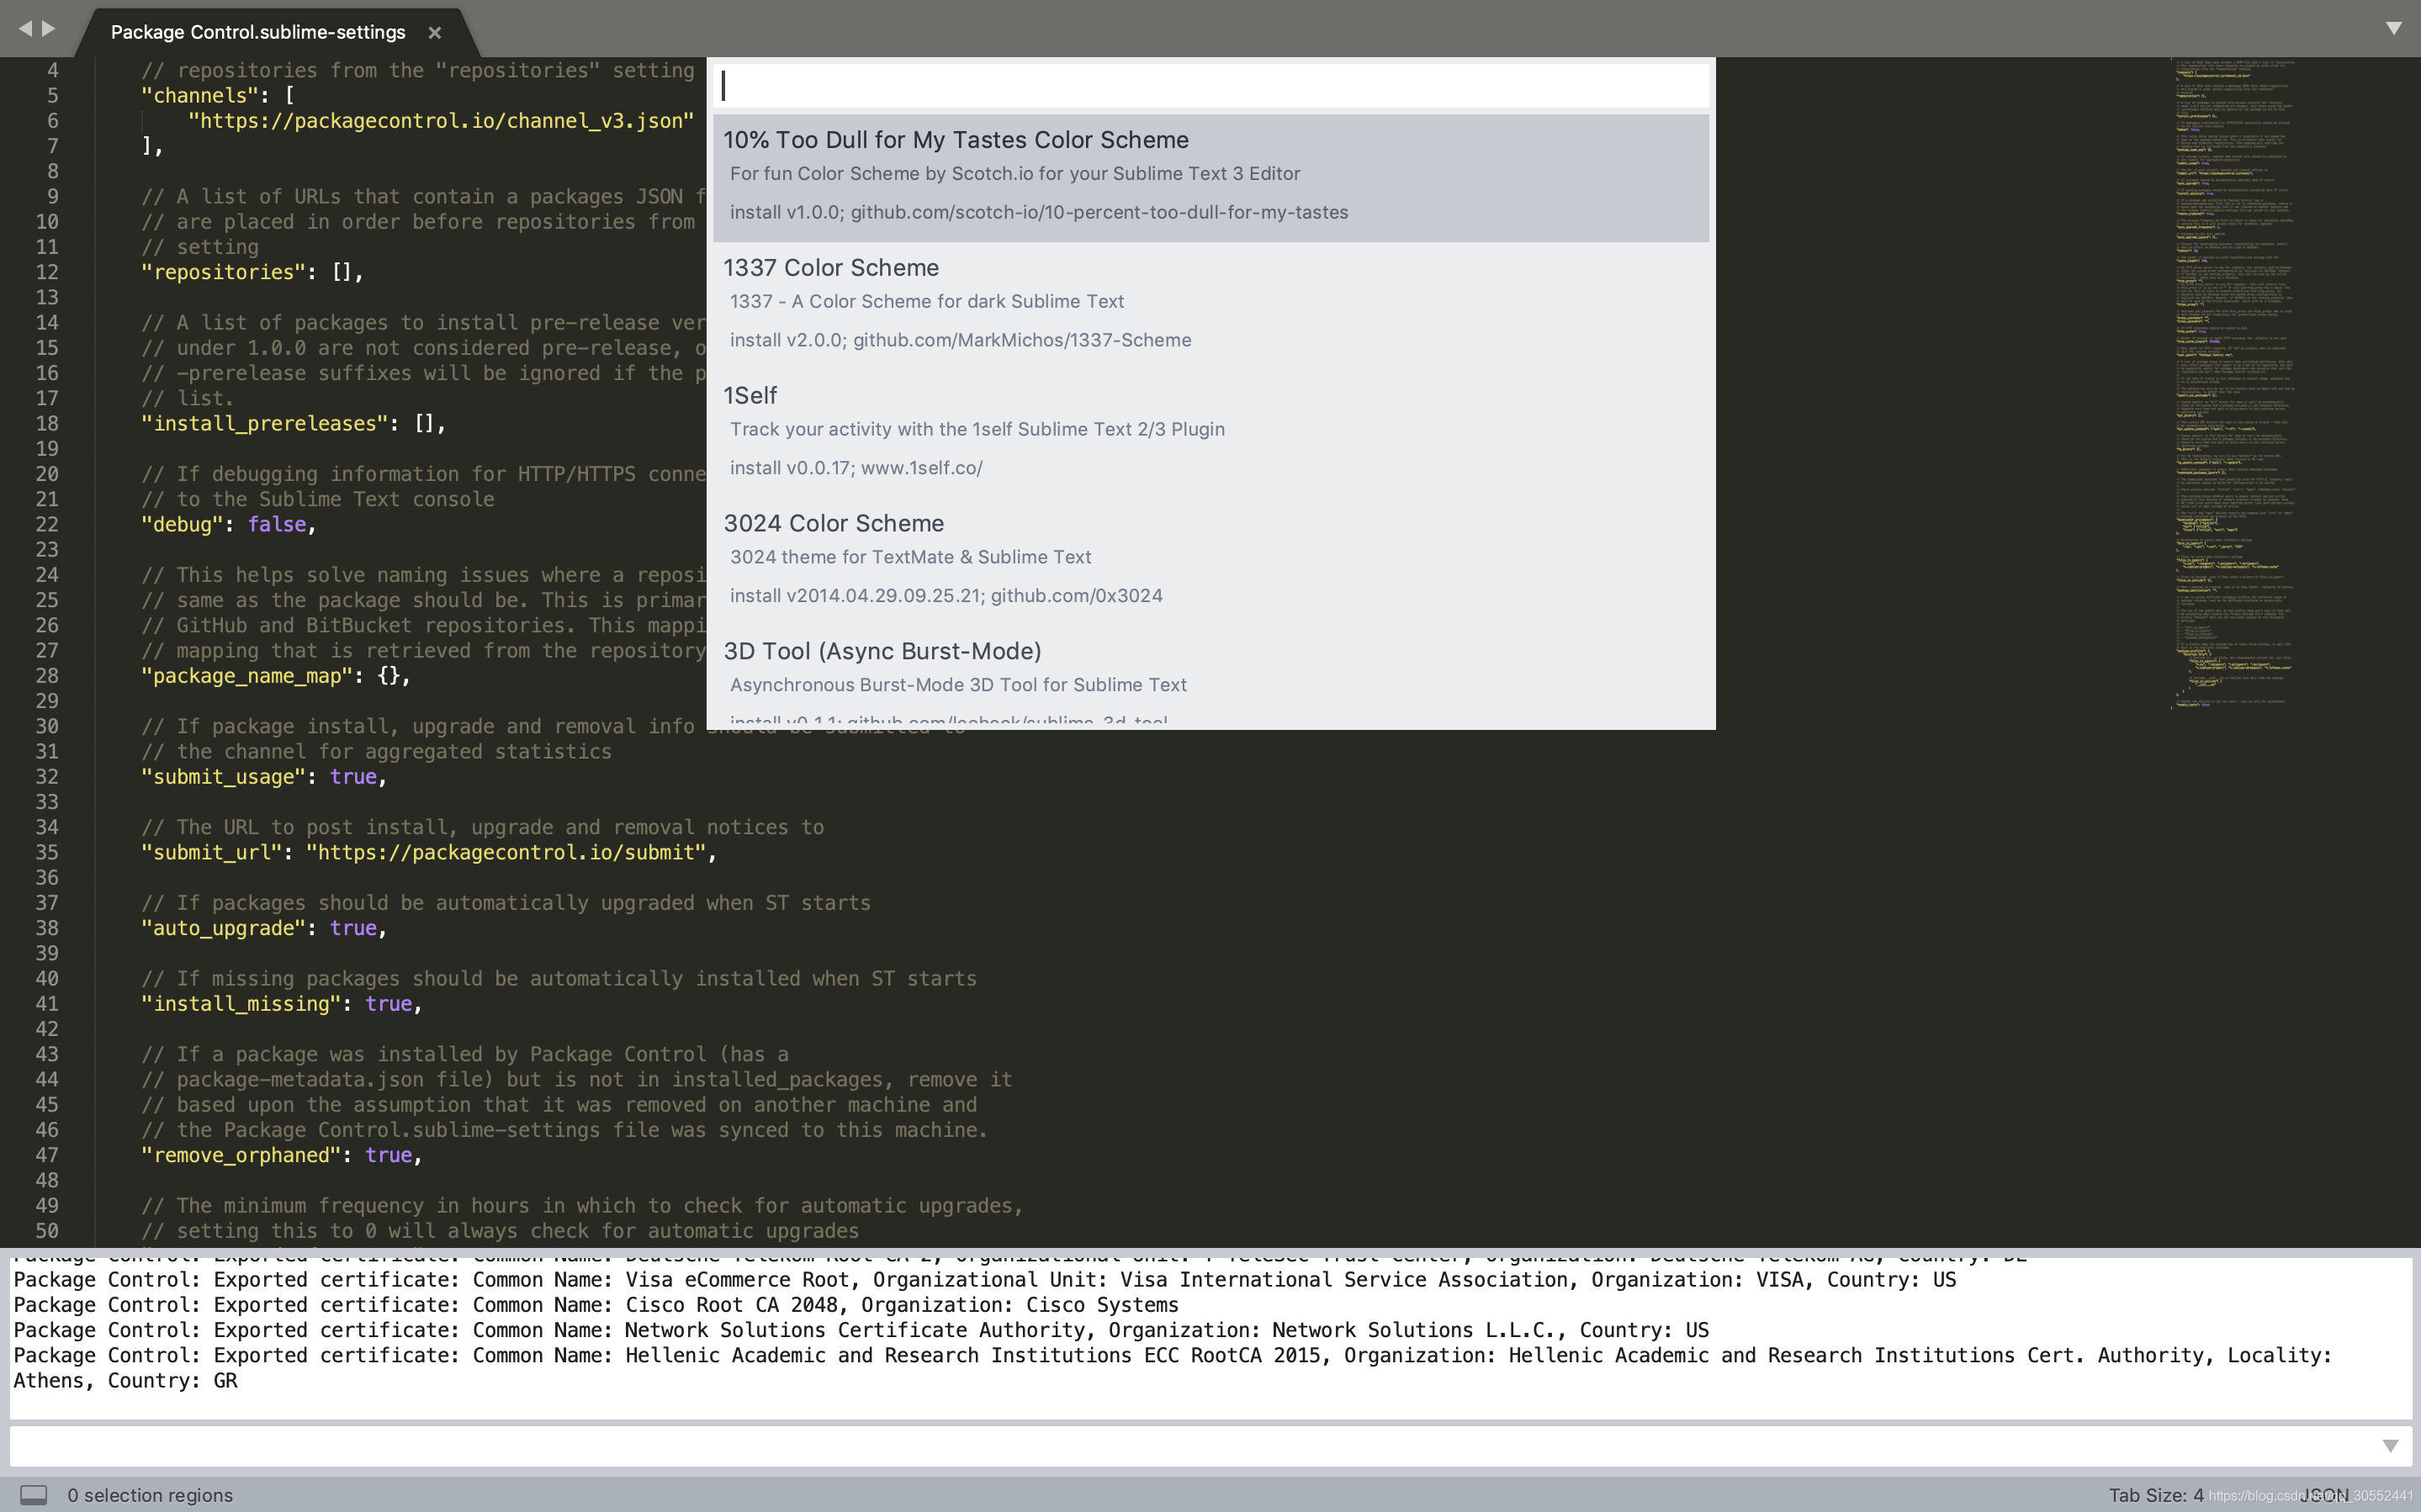Open the console history dropdown arrow
2421x1512 pixels.
coord(2390,1446)
